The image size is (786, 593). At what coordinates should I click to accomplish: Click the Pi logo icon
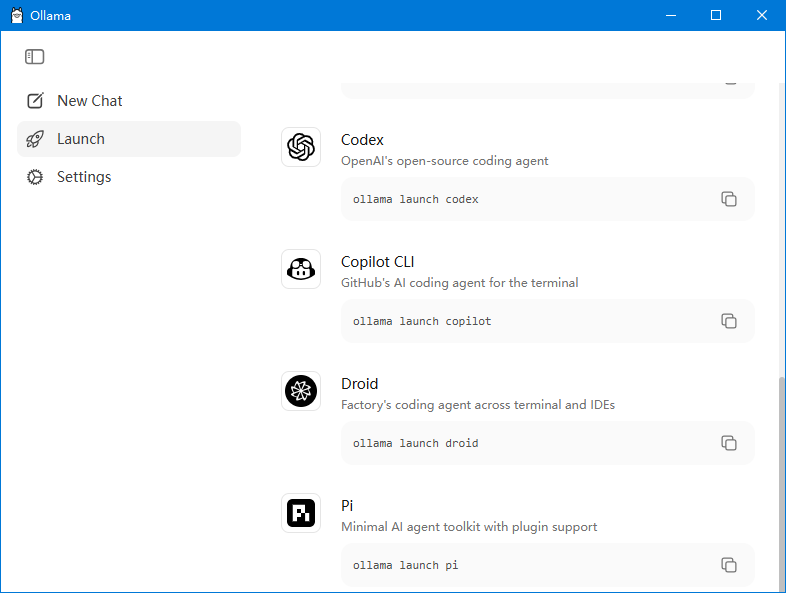pos(301,513)
